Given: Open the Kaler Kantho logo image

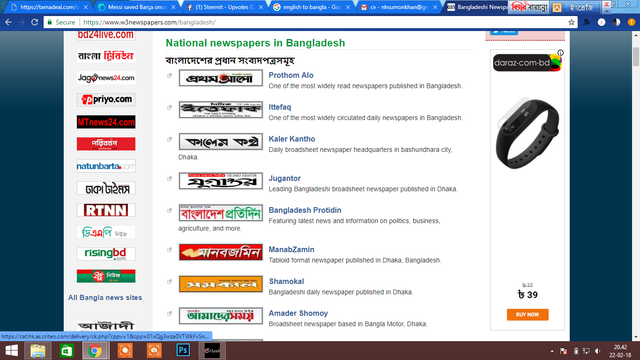Looking at the screenshot, I should tap(220, 142).
